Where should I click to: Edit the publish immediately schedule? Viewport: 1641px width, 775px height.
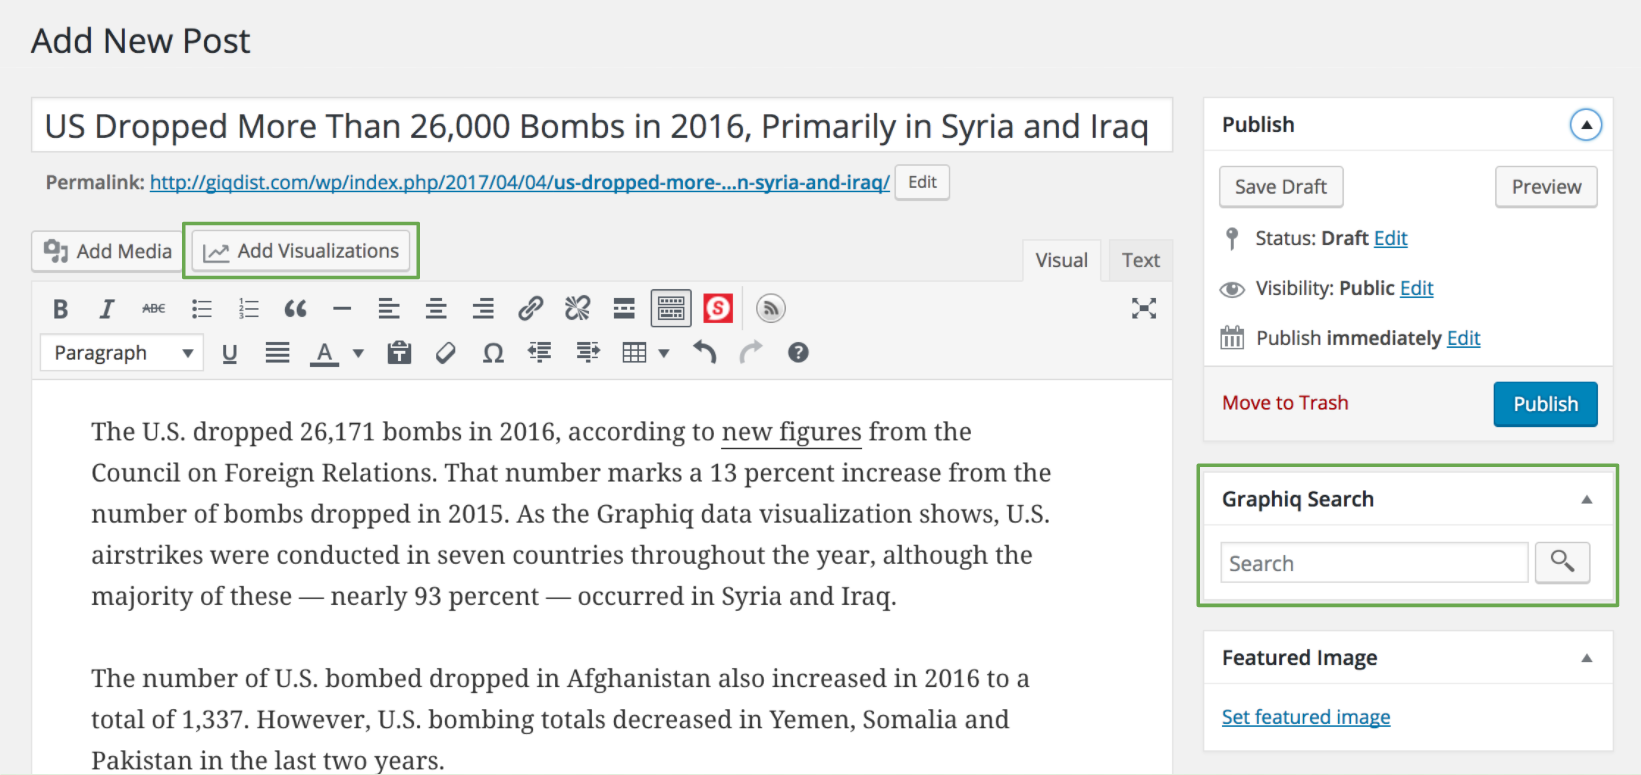coord(1463,338)
